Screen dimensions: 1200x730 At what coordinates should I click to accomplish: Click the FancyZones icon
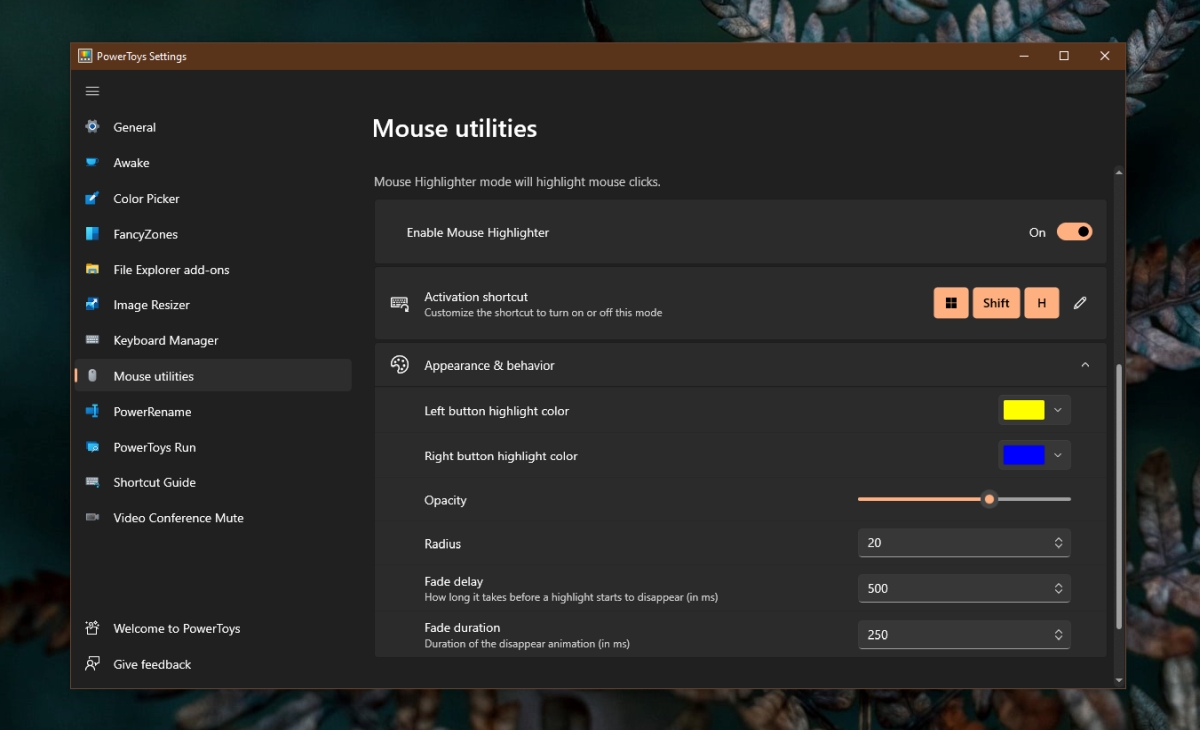[92, 234]
